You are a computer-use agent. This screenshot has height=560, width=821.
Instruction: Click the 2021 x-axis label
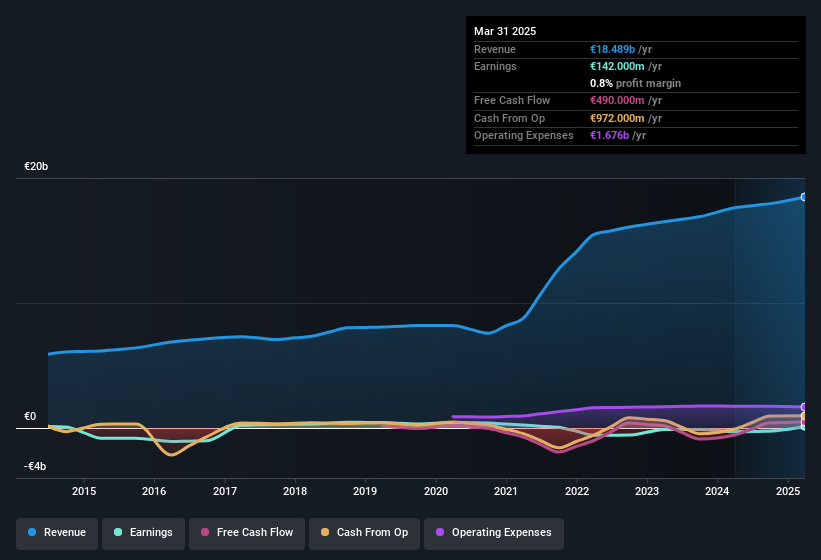pyautogui.click(x=506, y=491)
